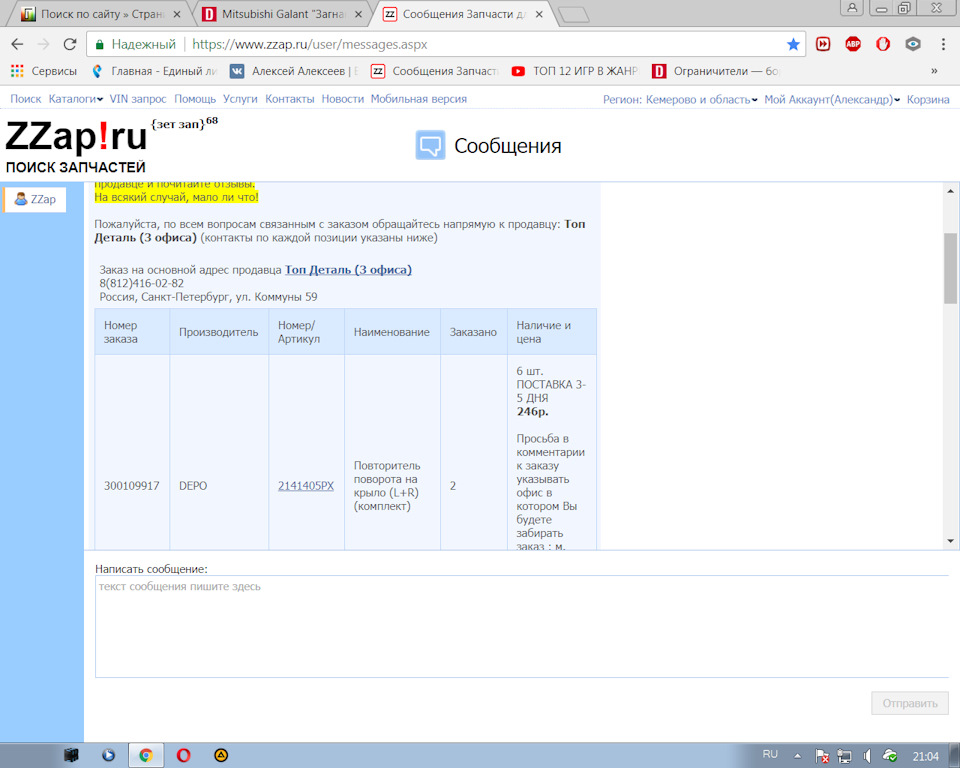Open the AdBlock Plus extension icon
Screen dimensions: 960x768
click(853, 44)
